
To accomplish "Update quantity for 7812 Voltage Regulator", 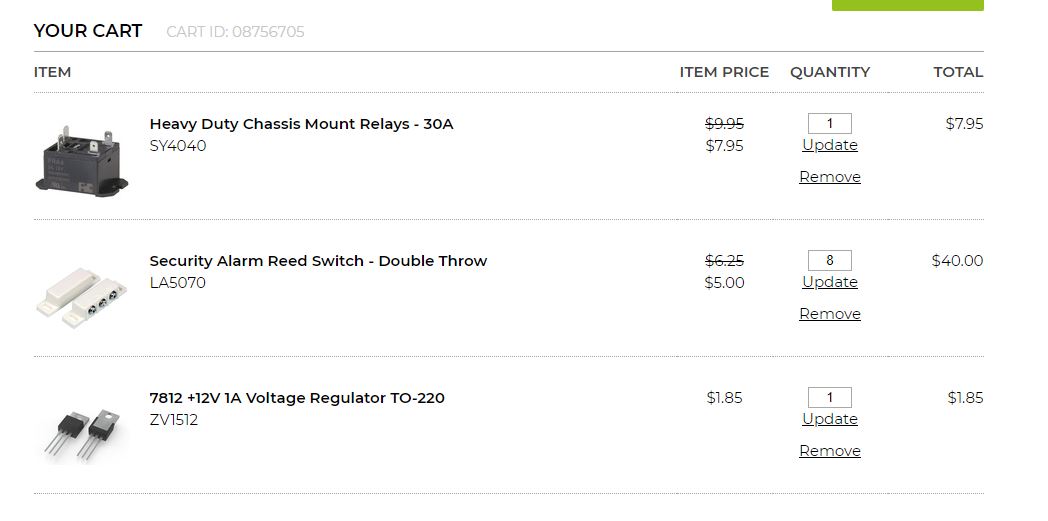I will [x=829, y=419].
